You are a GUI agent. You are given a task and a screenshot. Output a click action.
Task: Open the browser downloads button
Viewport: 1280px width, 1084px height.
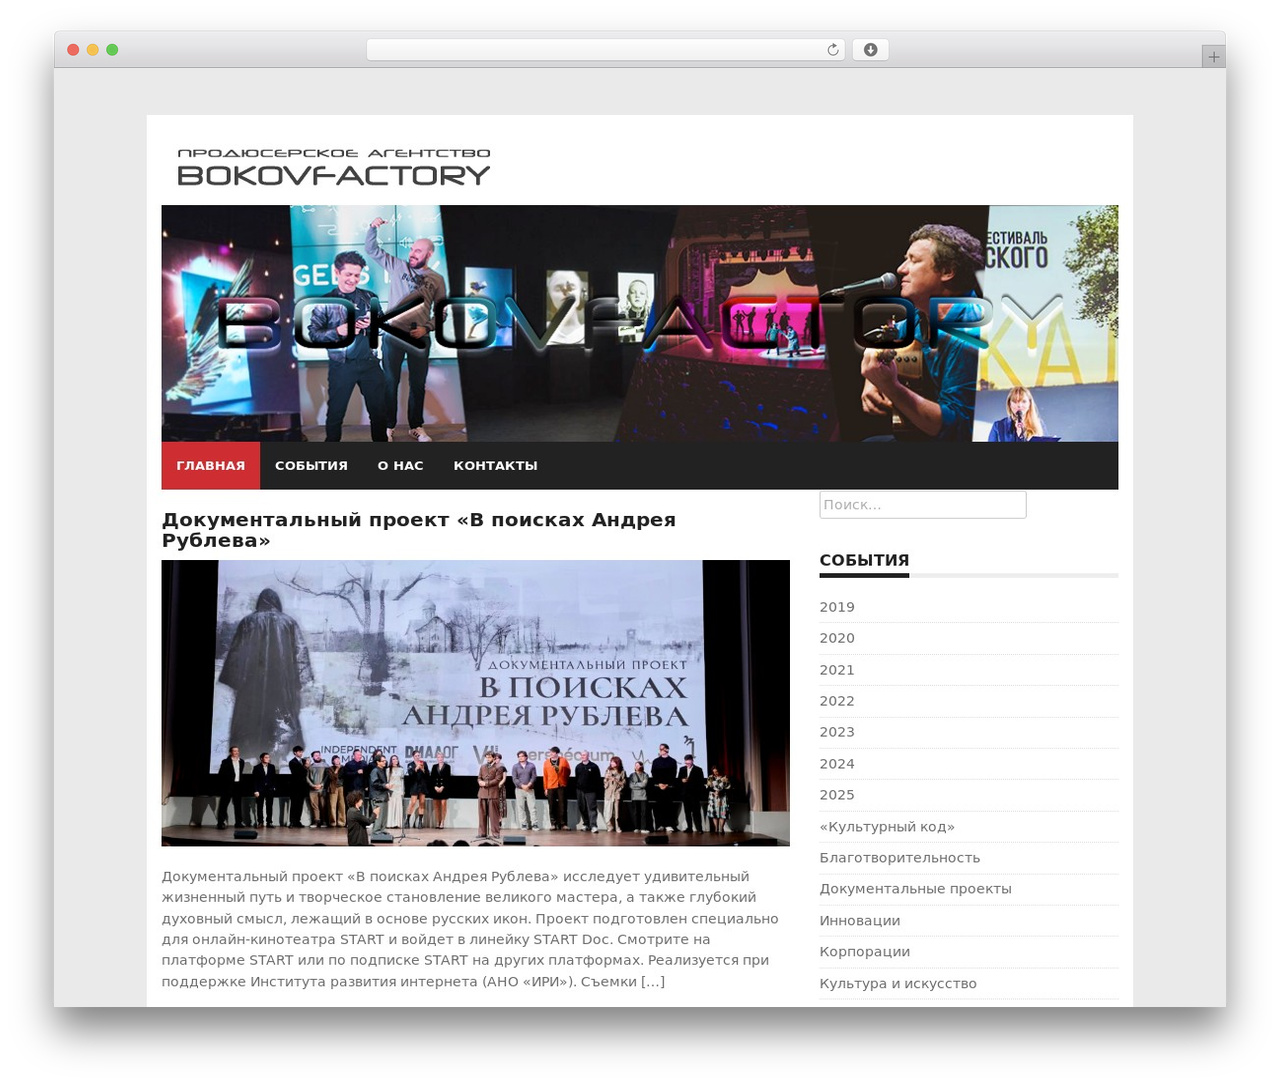[x=870, y=50]
